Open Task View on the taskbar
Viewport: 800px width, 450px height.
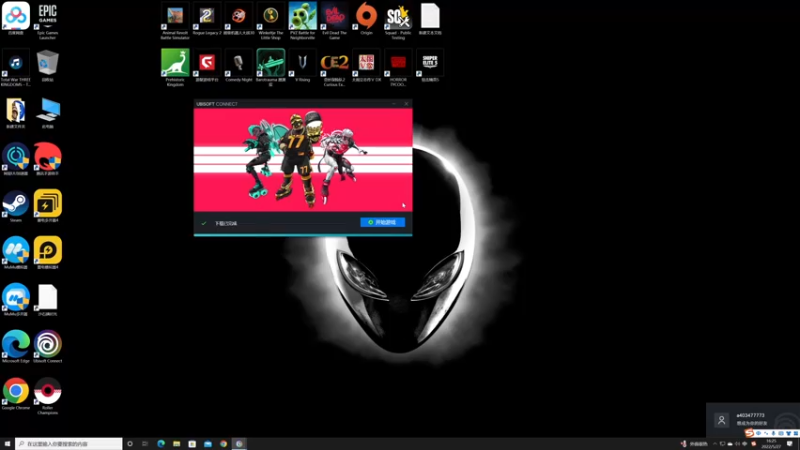(x=145, y=444)
